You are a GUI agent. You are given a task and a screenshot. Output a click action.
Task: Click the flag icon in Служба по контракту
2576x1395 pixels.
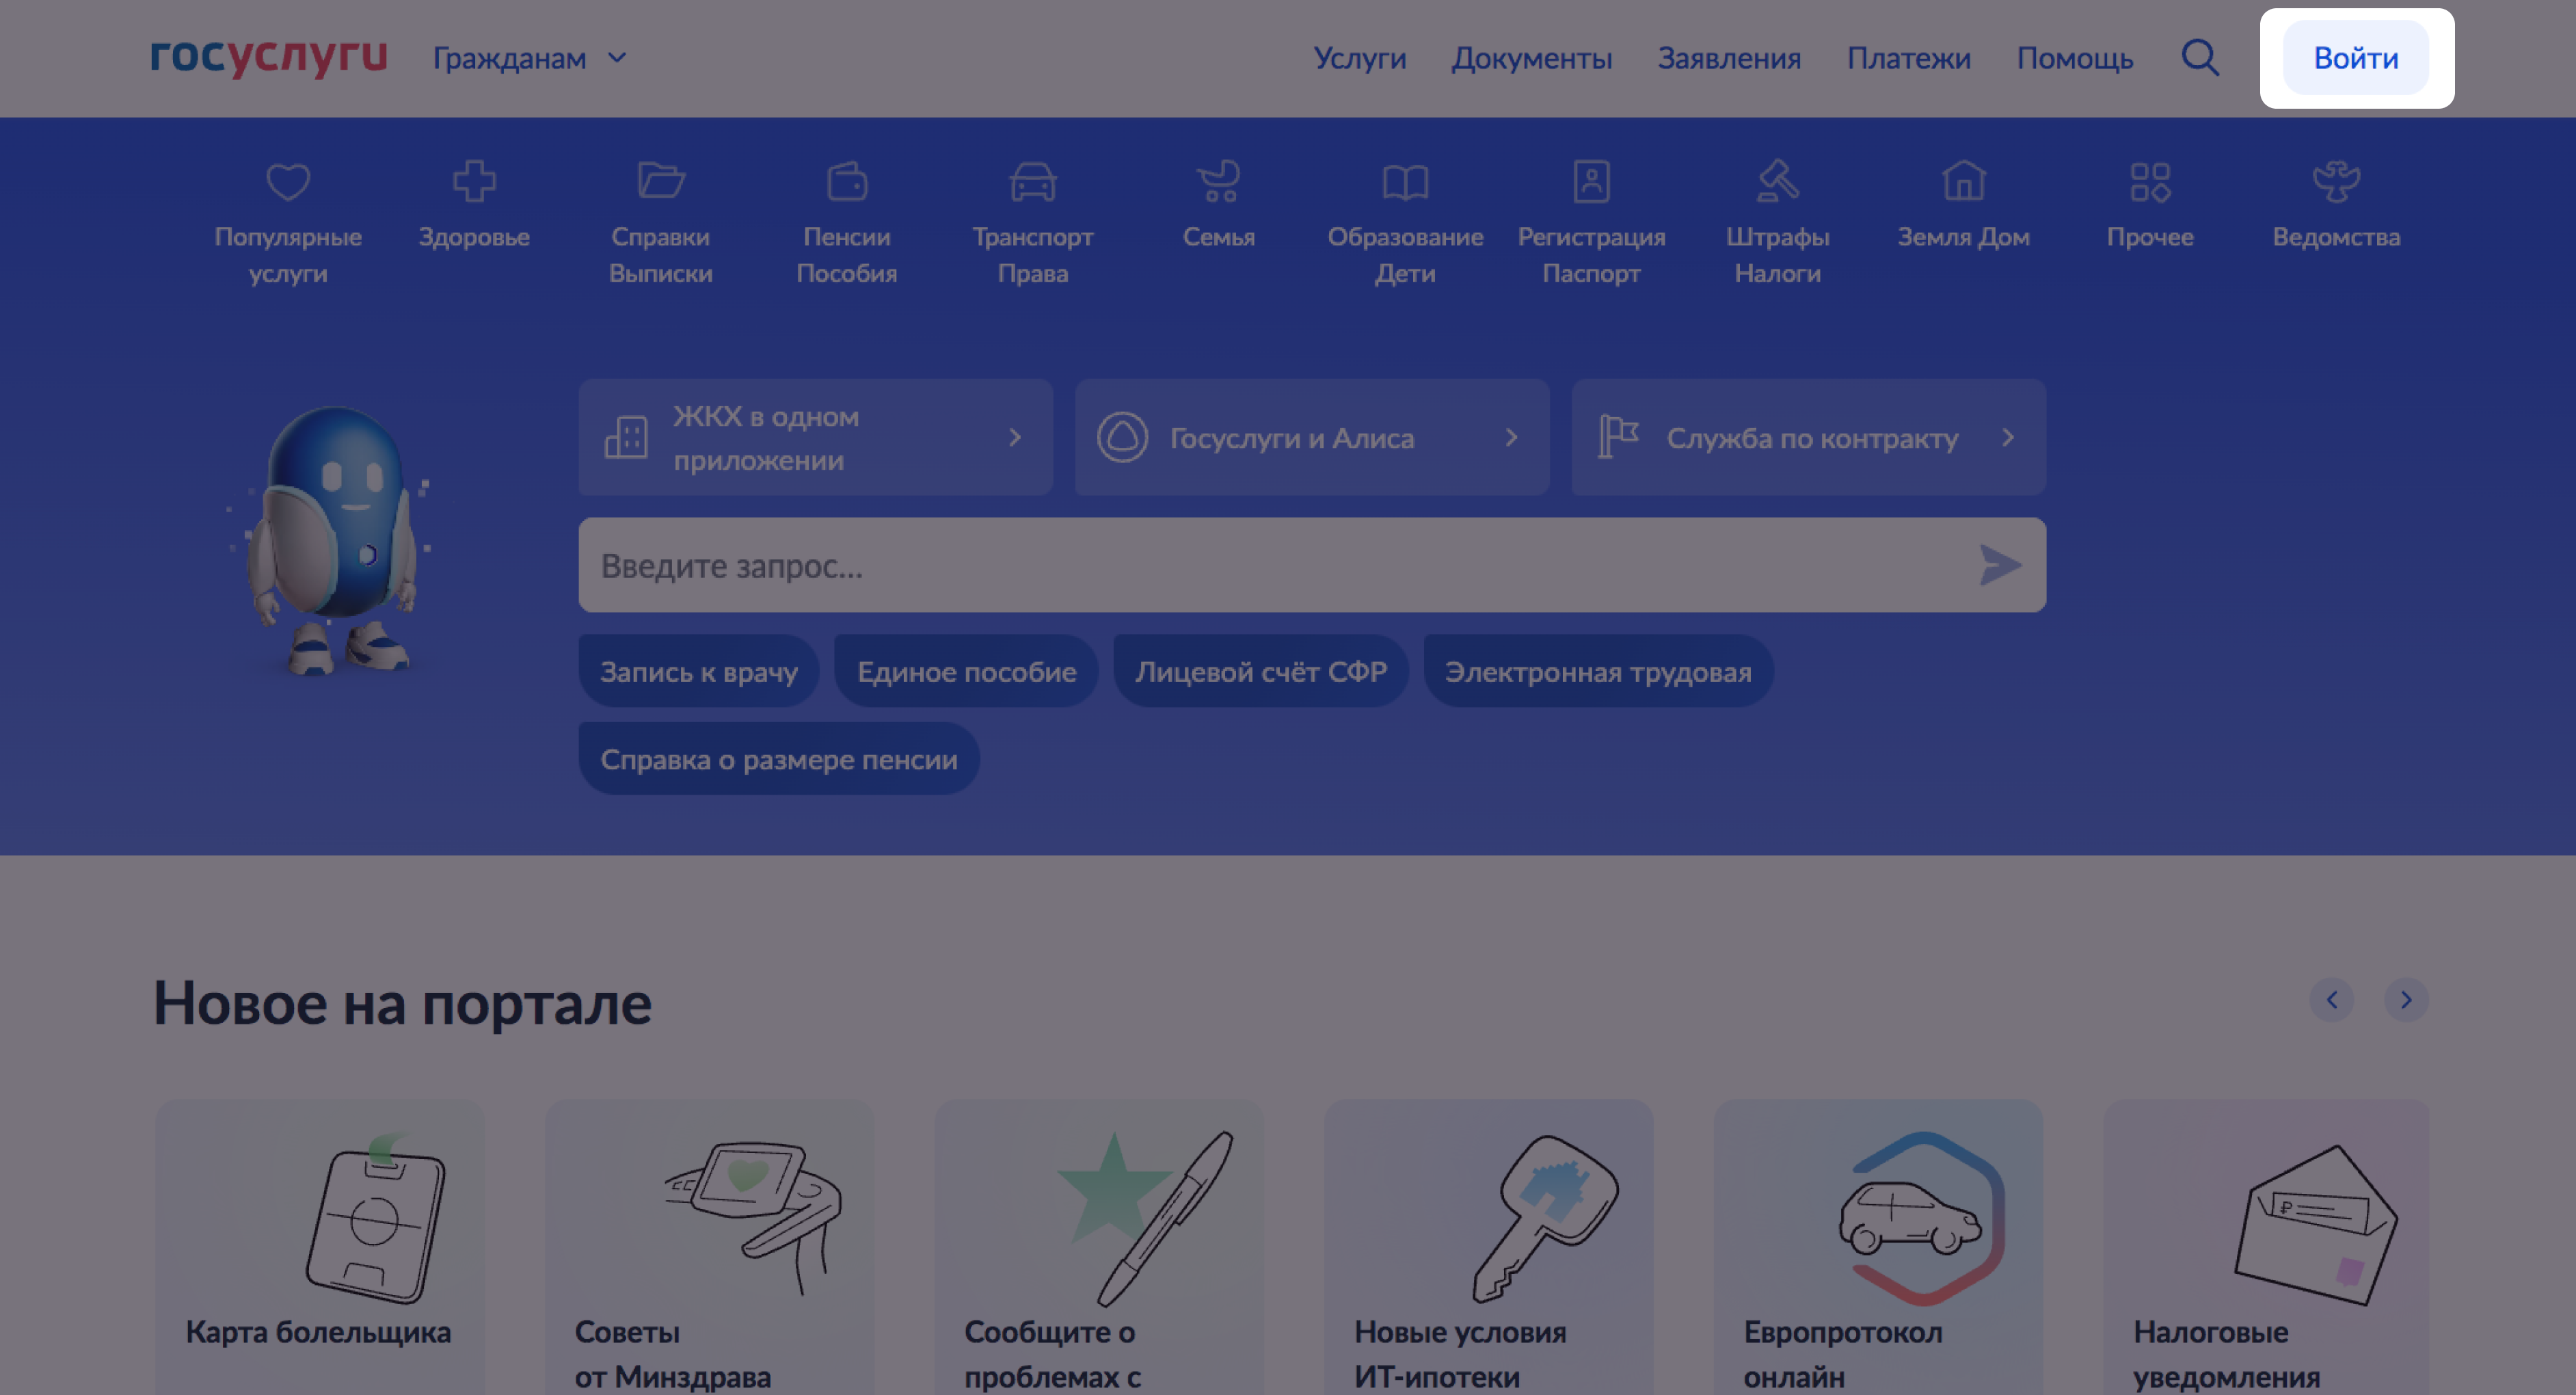tap(1618, 437)
